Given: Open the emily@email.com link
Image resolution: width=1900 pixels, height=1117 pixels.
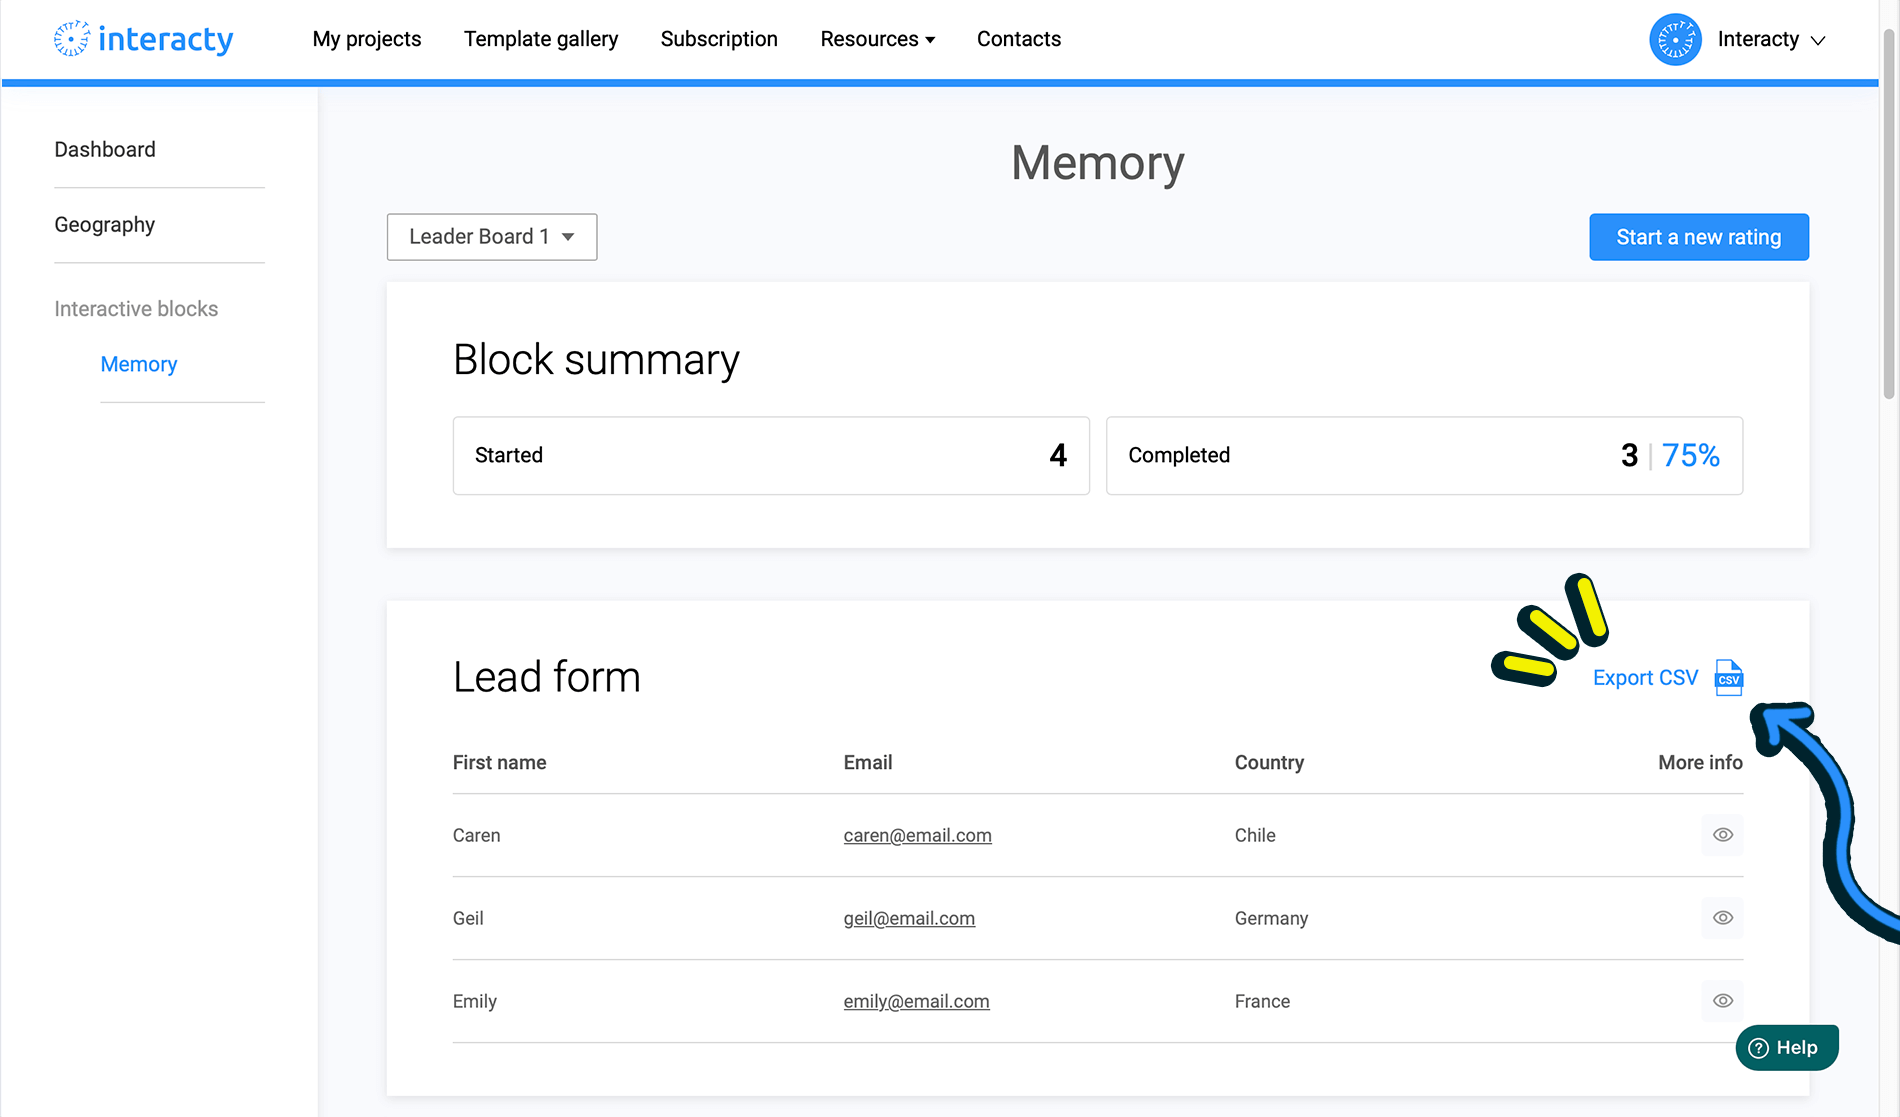Looking at the screenshot, I should pyautogui.click(x=917, y=1001).
